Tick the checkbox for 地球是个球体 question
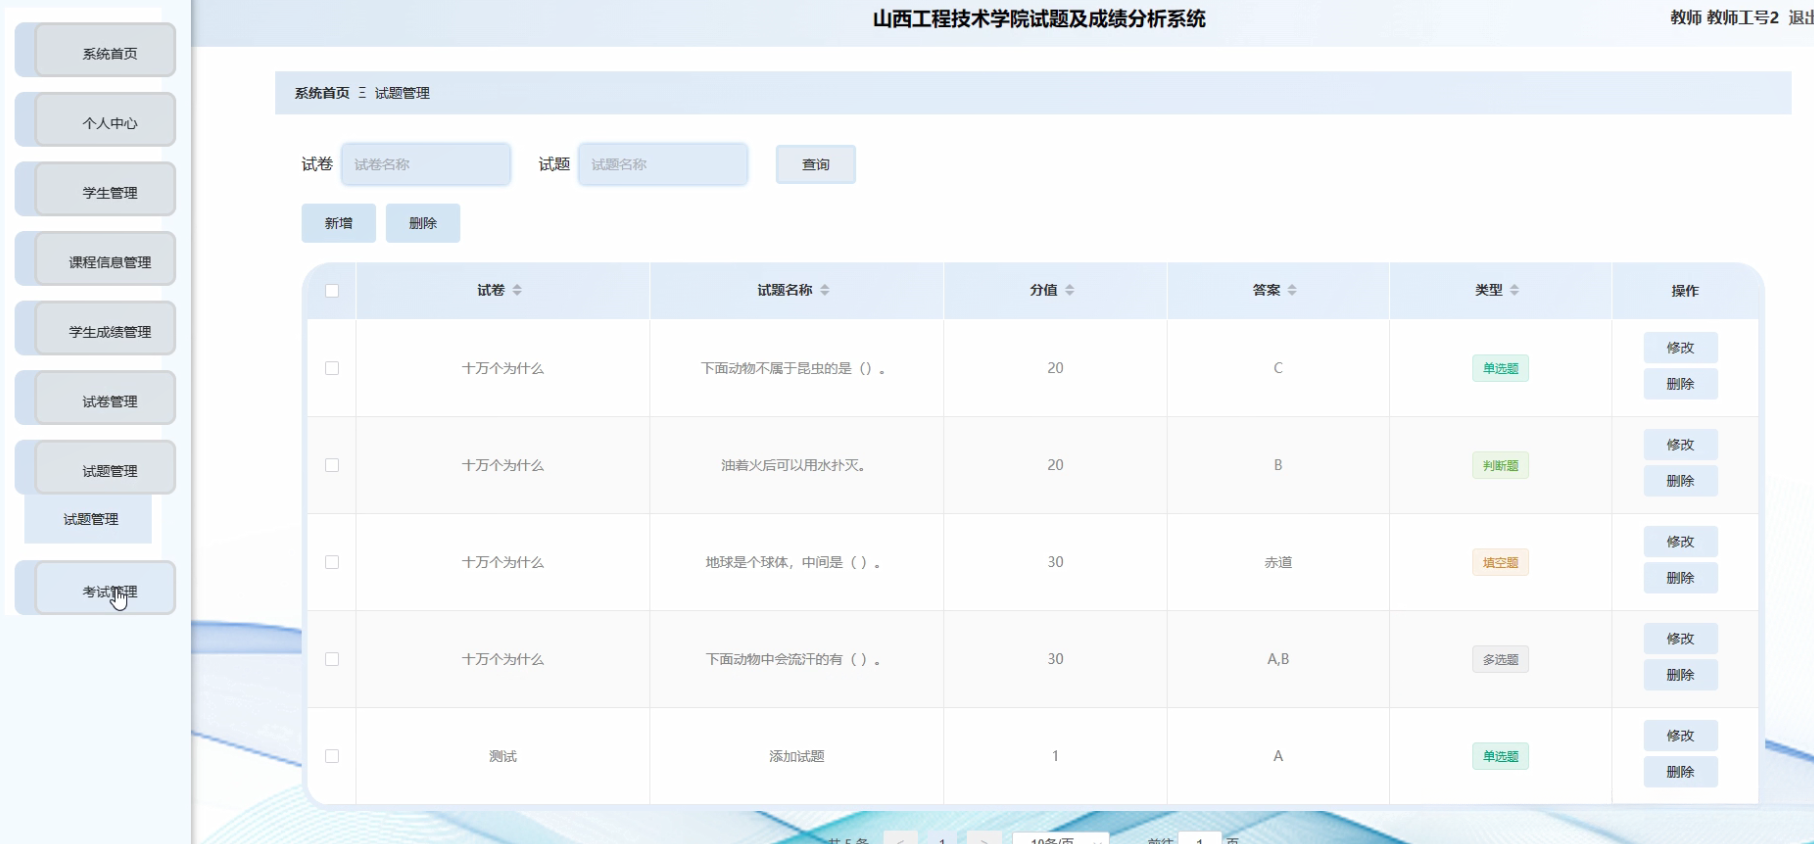1814x844 pixels. [332, 562]
